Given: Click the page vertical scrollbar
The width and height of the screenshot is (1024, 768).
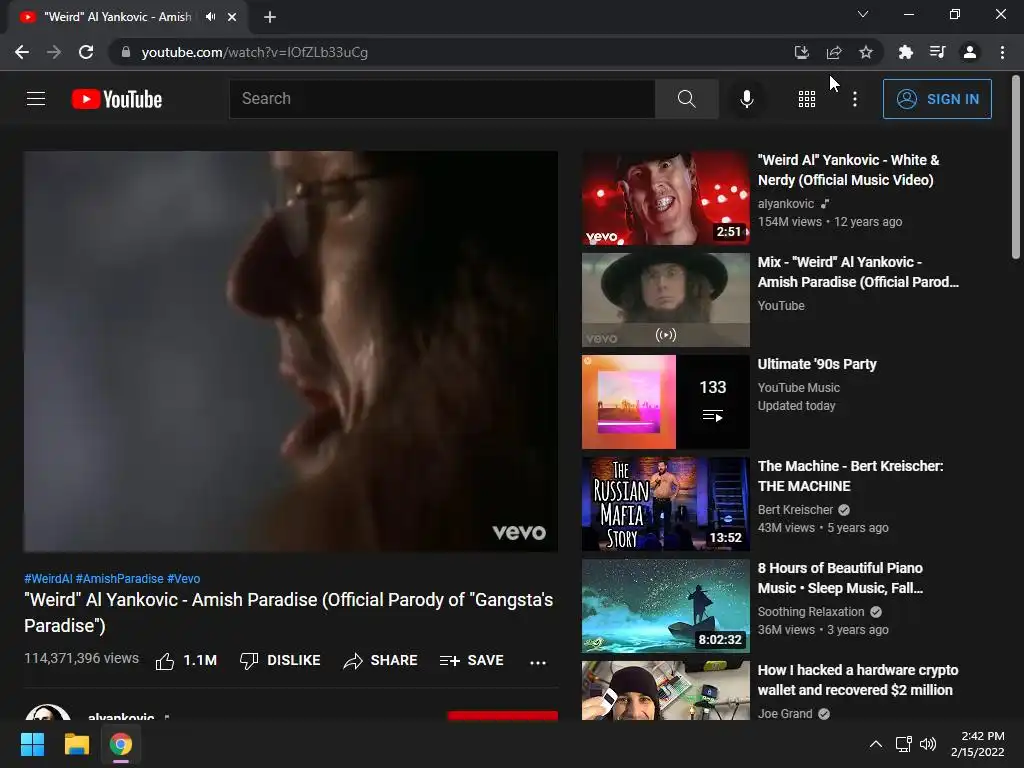Looking at the screenshot, I should (1016, 168).
